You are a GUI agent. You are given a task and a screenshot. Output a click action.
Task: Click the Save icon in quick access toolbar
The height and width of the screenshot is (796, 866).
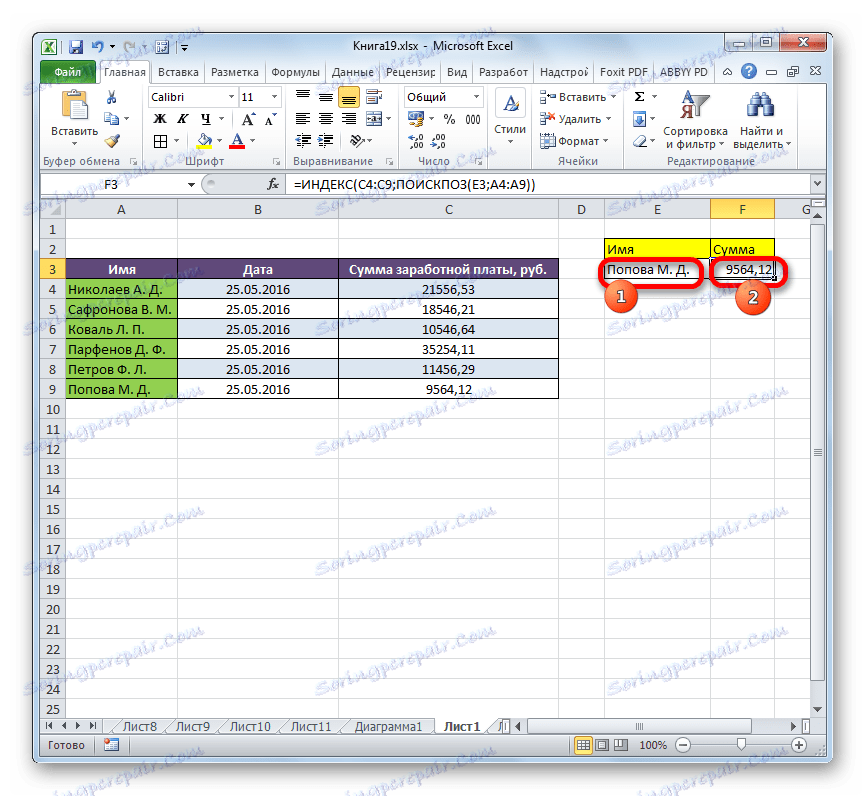click(x=75, y=47)
